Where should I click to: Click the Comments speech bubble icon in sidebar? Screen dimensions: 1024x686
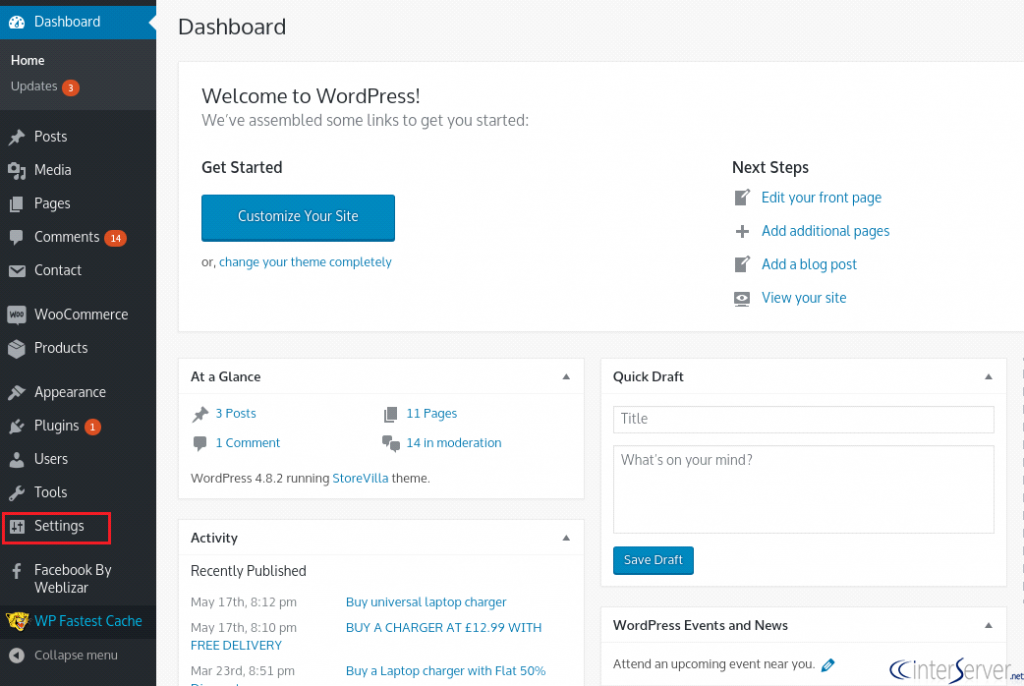(x=17, y=237)
